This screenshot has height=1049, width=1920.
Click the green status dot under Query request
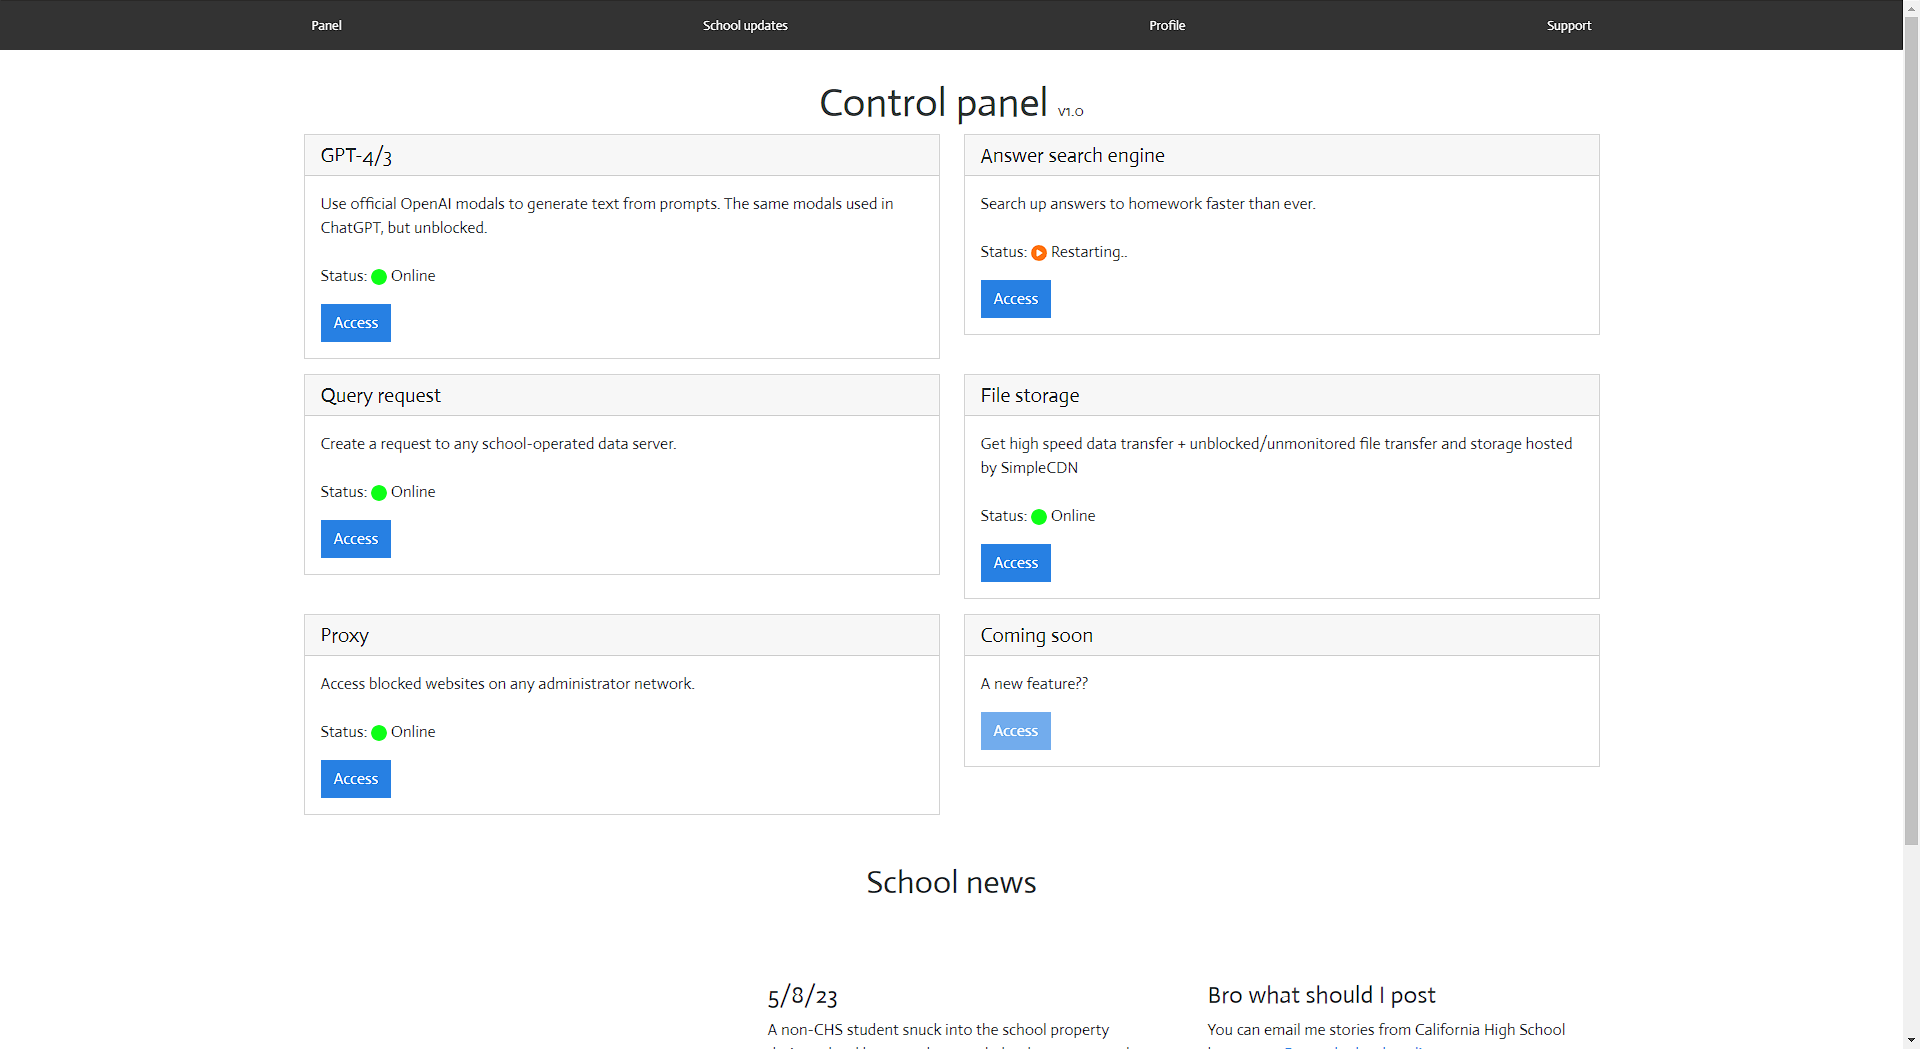[x=379, y=493]
